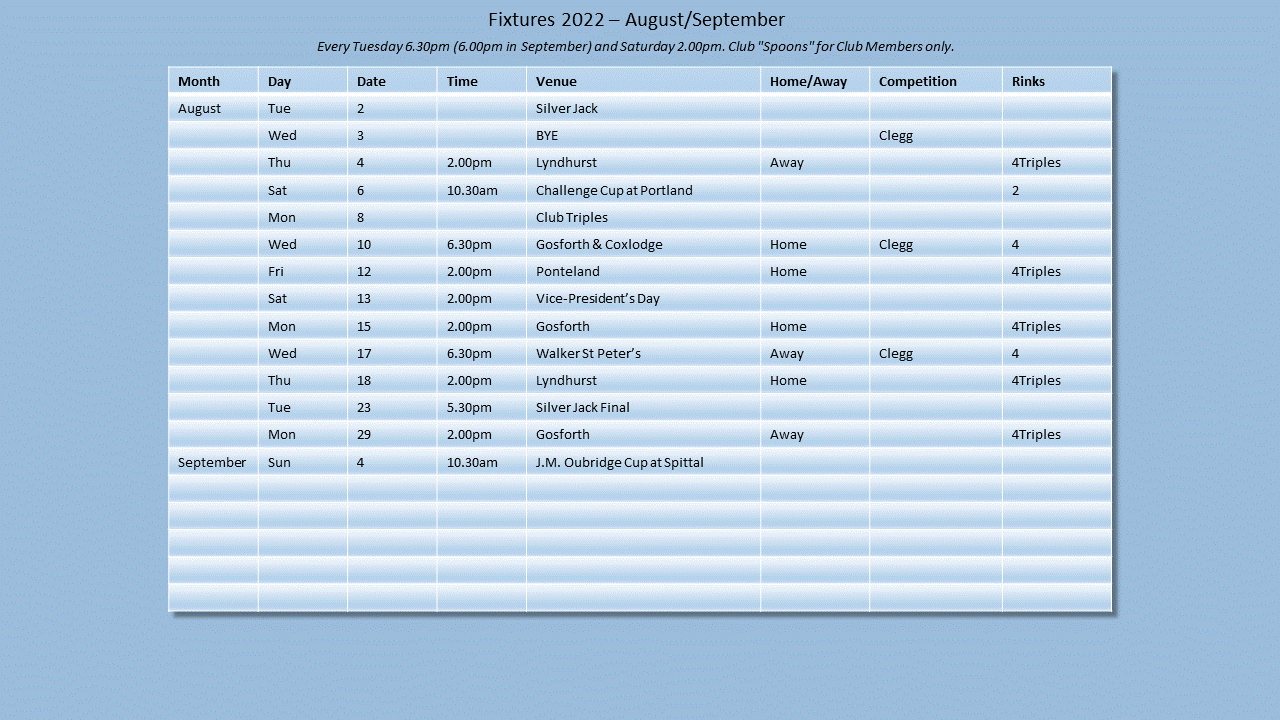Click the Venue column header
This screenshot has width=1280, height=720.
[x=556, y=81]
